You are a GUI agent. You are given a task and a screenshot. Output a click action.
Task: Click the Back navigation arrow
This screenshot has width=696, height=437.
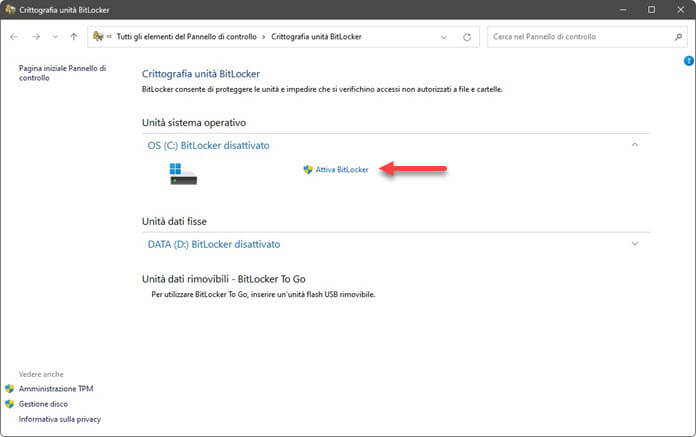click(x=14, y=37)
